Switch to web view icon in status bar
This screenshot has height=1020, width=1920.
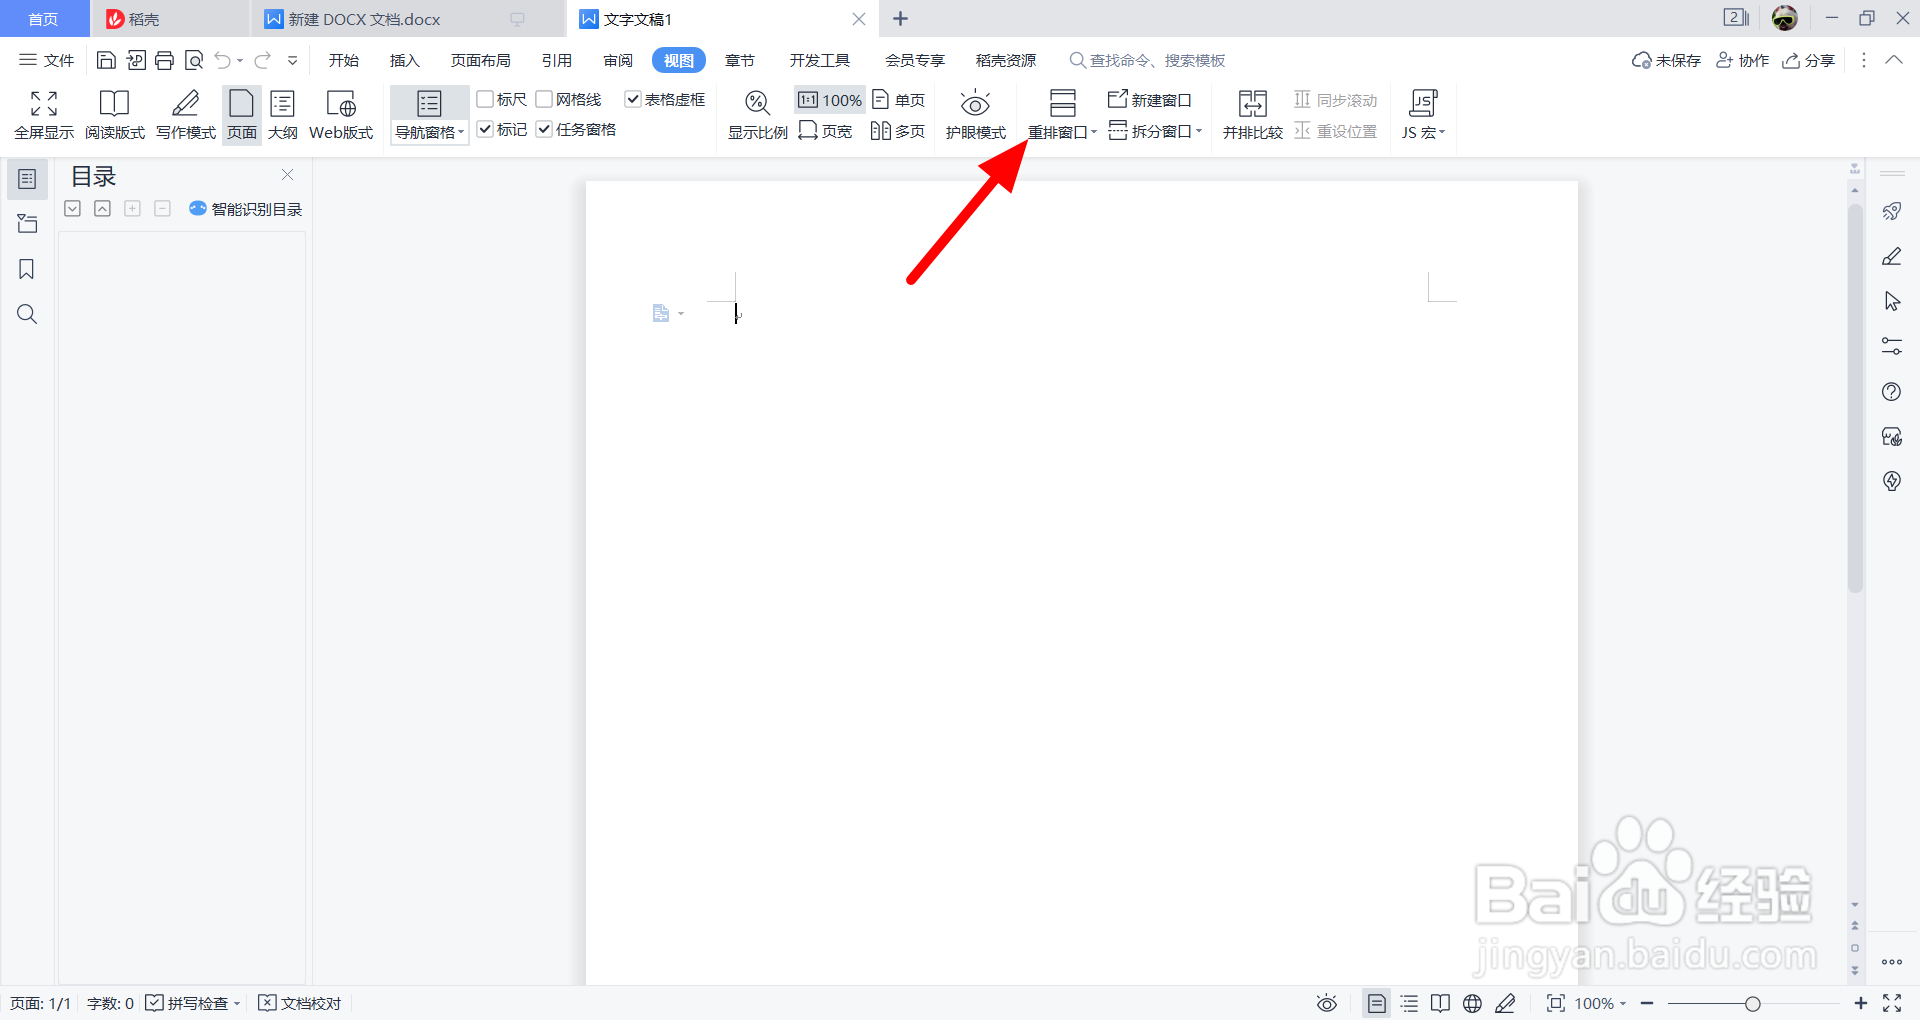pos(1472,1003)
